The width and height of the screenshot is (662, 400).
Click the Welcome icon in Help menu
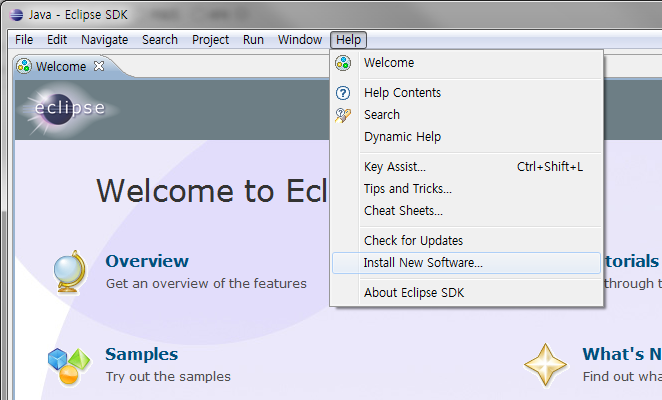[343, 63]
